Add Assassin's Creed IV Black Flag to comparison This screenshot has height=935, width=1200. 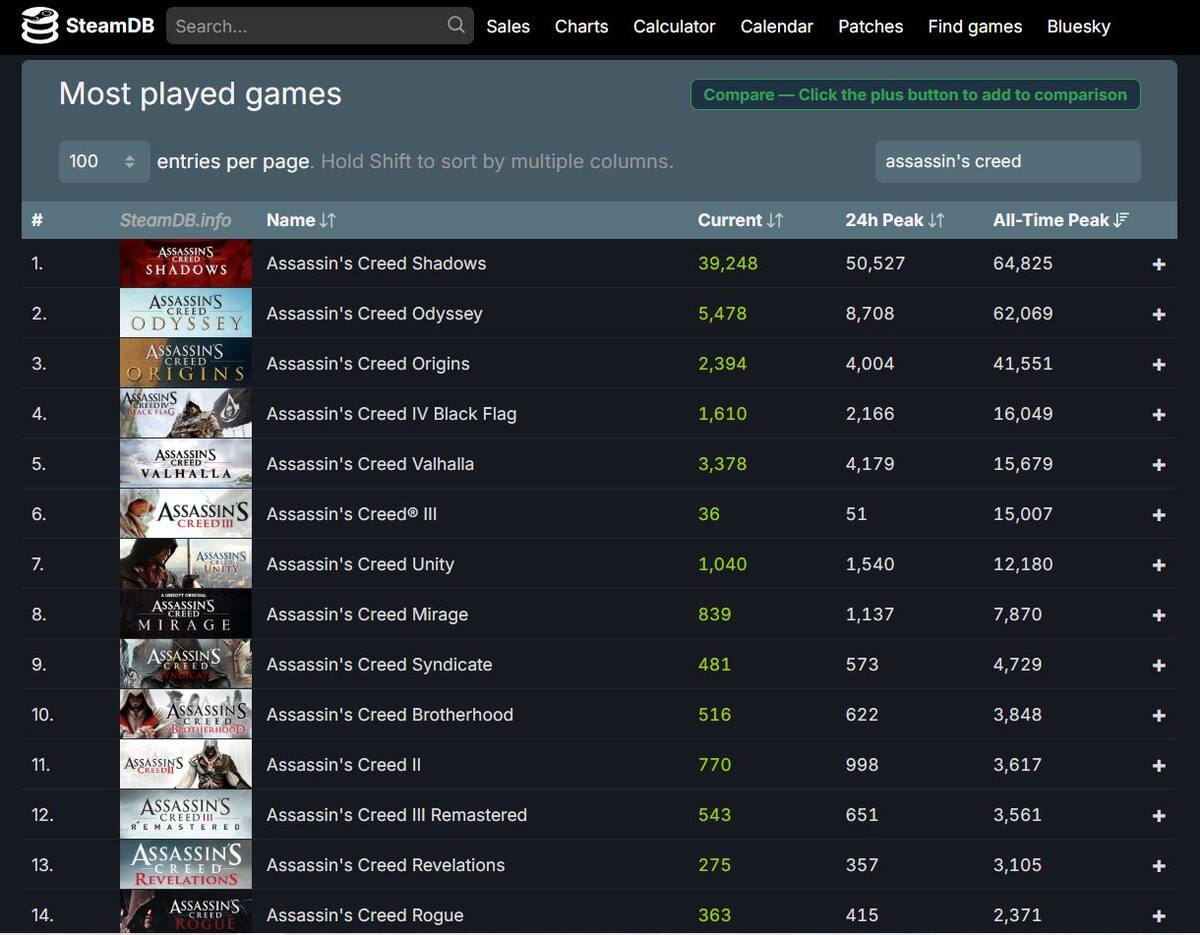tap(1159, 414)
